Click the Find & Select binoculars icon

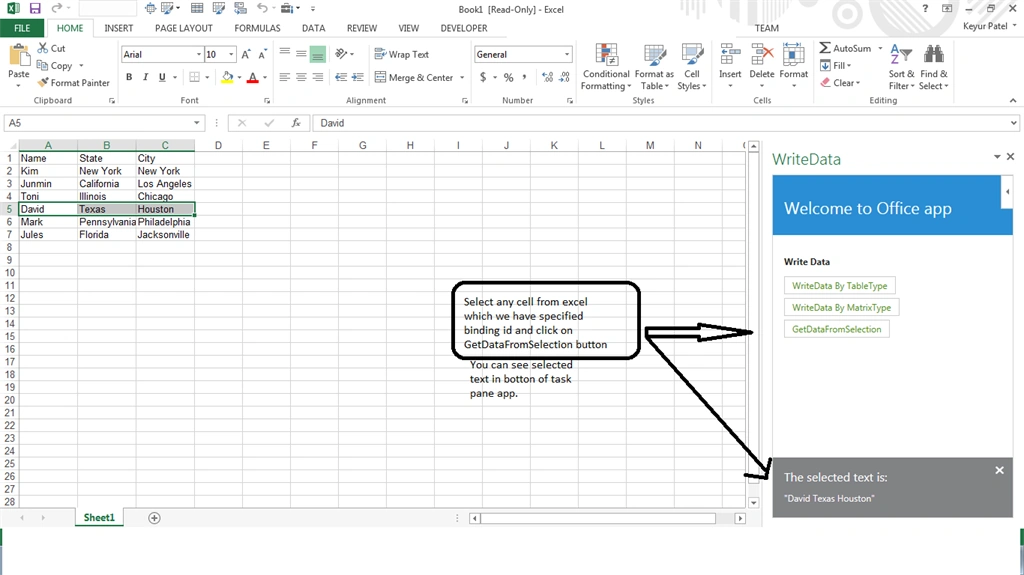tap(934, 55)
